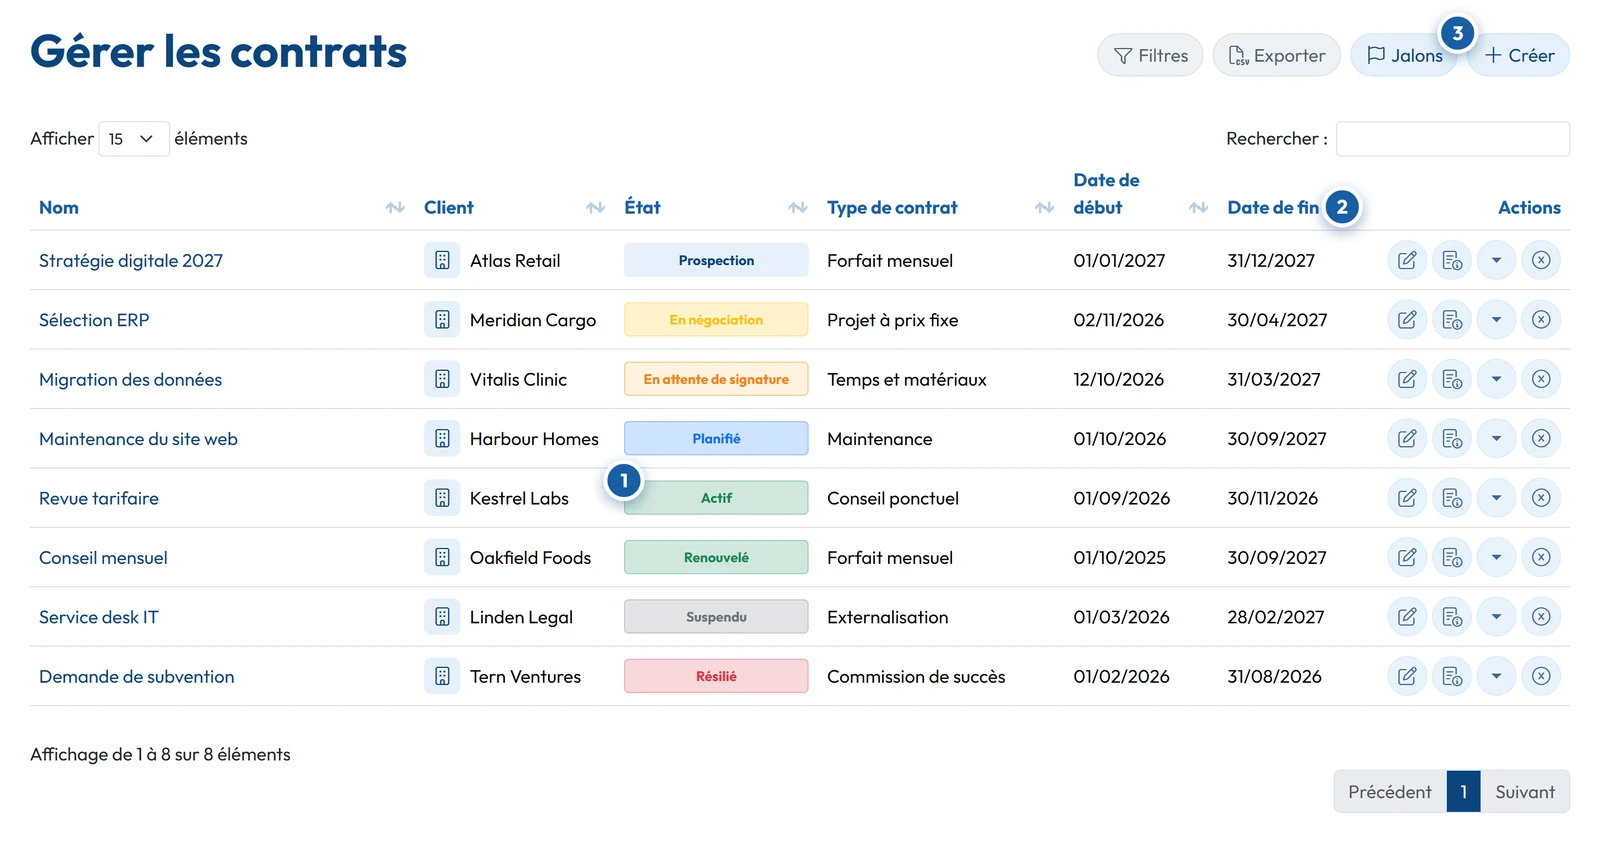Sort by Date de début sort icon
The image size is (1600, 841).
tap(1199, 208)
